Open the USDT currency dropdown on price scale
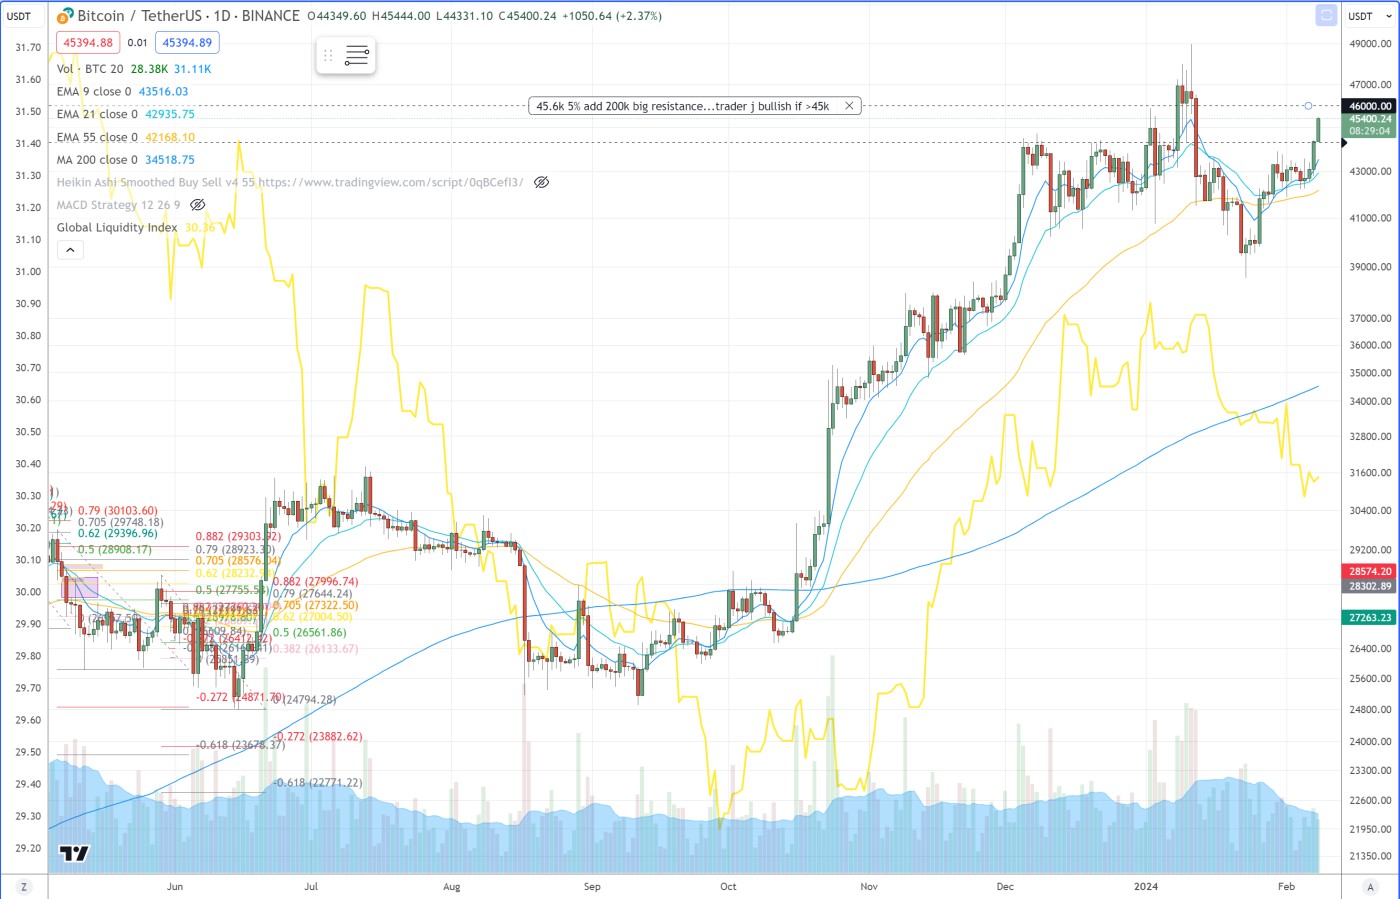Viewport: 1400px width, 899px height. [x=1369, y=16]
